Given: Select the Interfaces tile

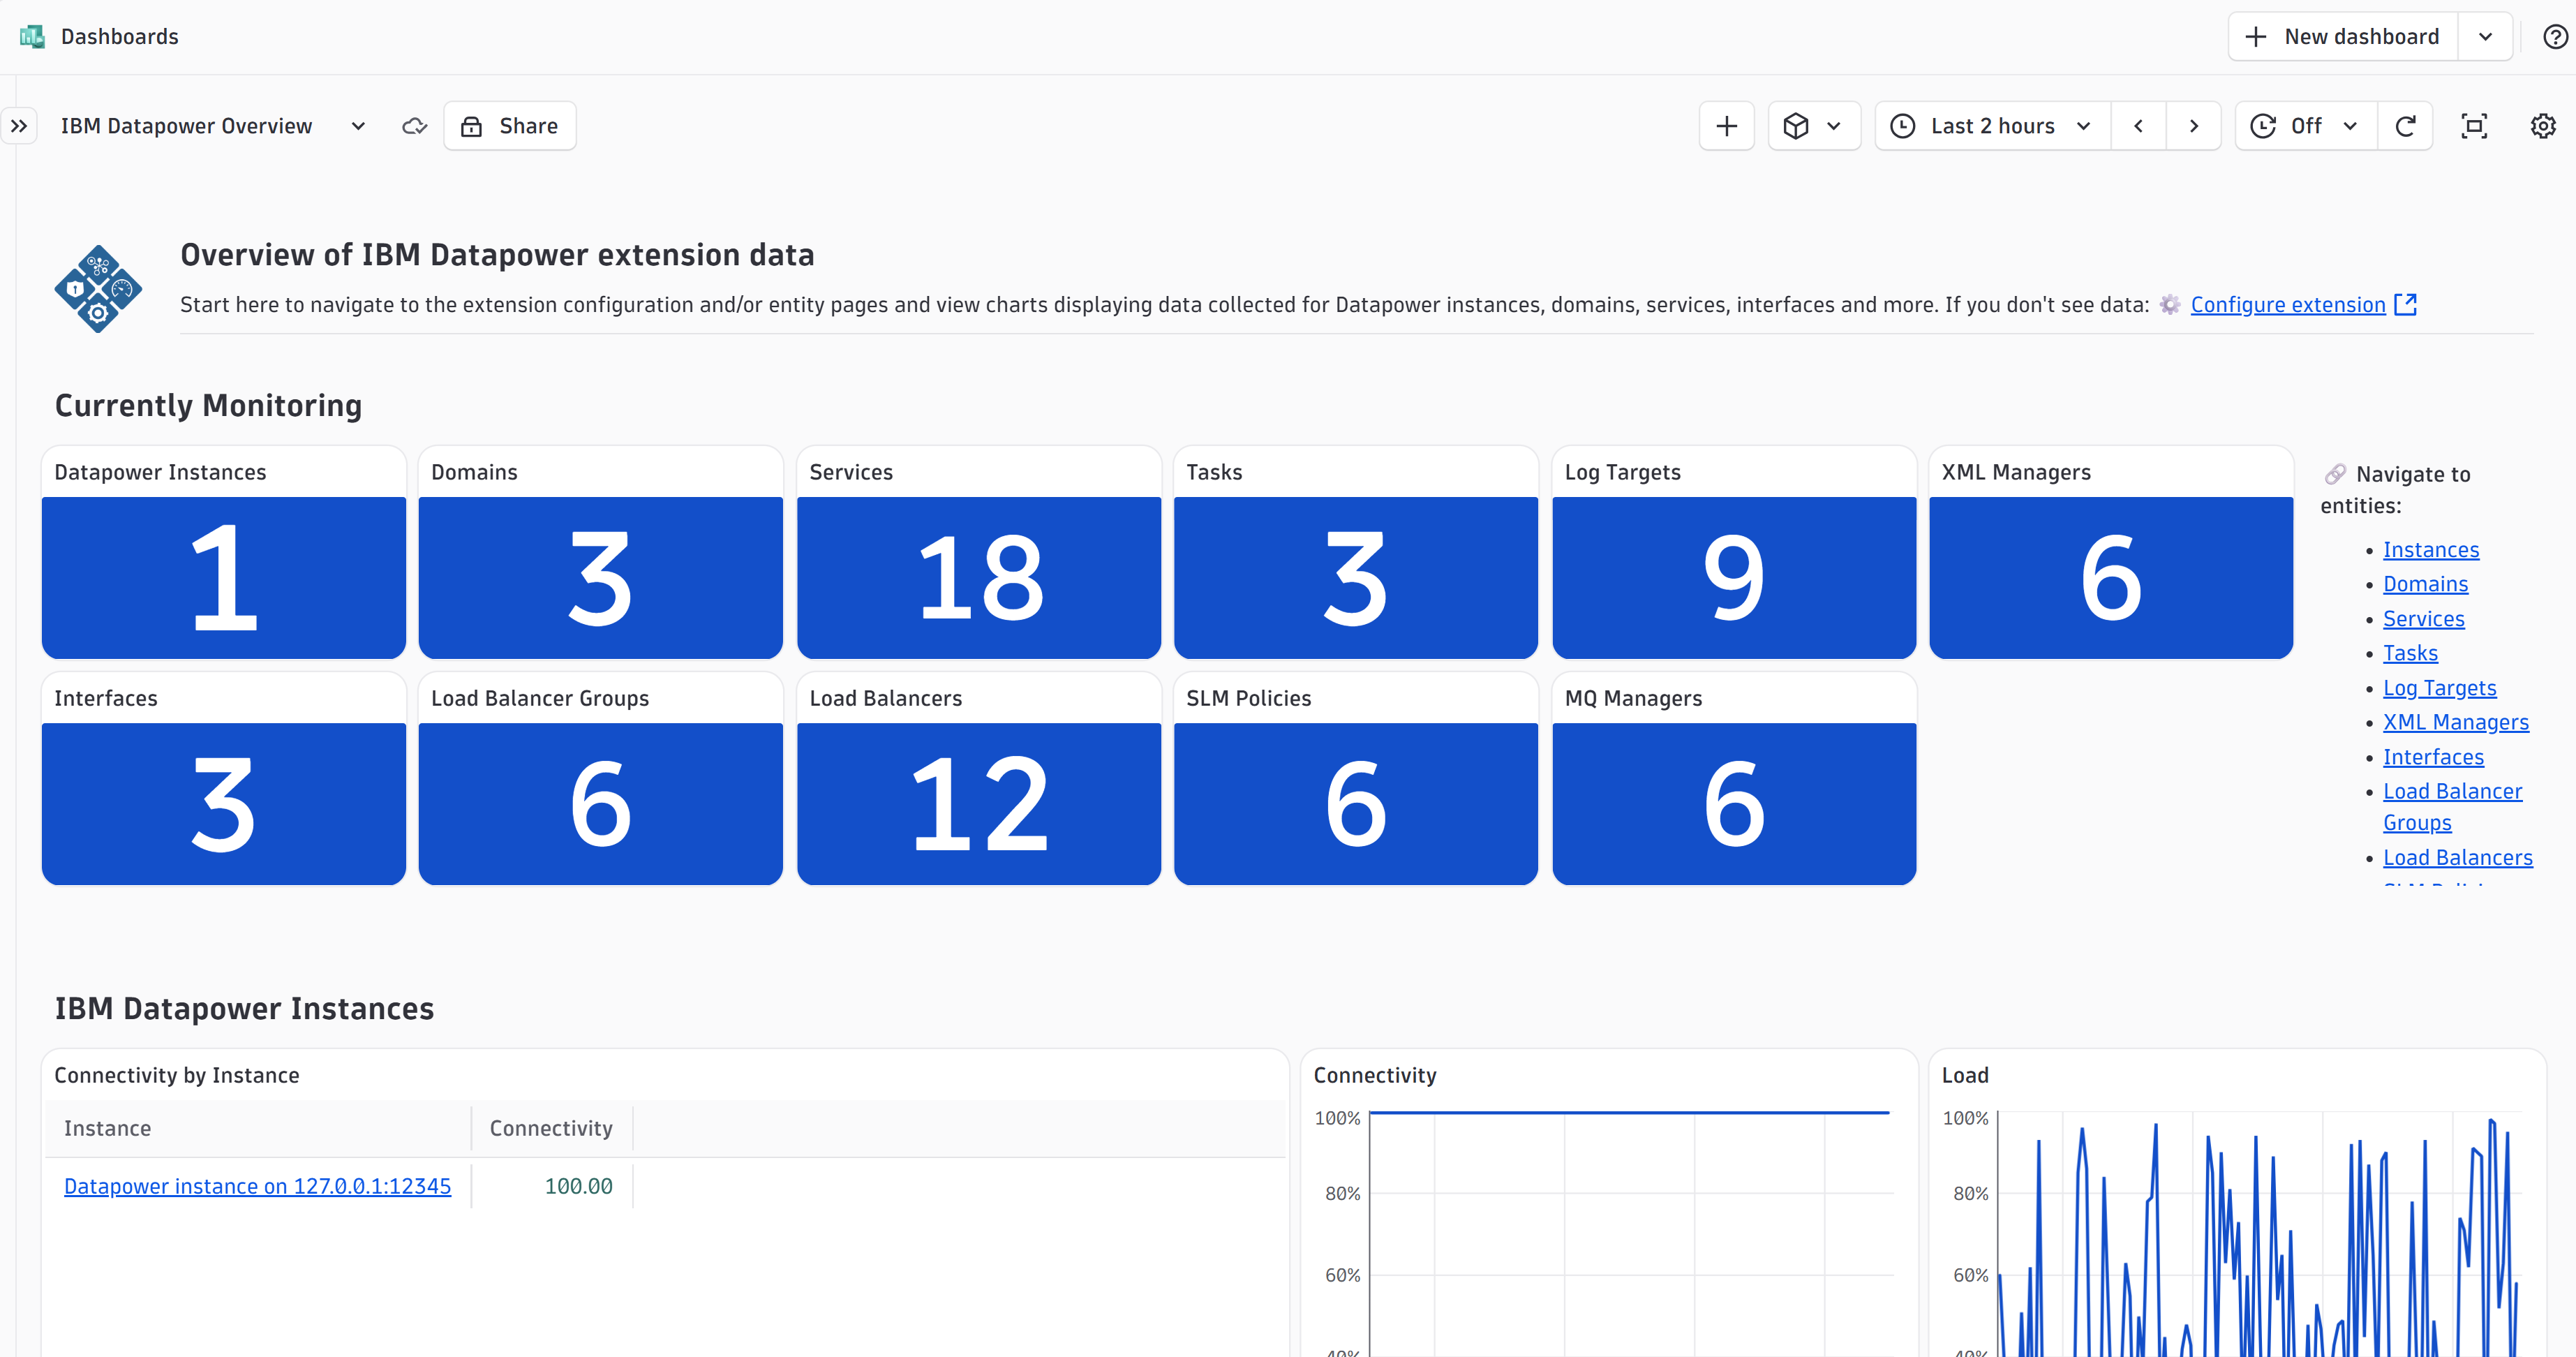Looking at the screenshot, I should coord(224,779).
